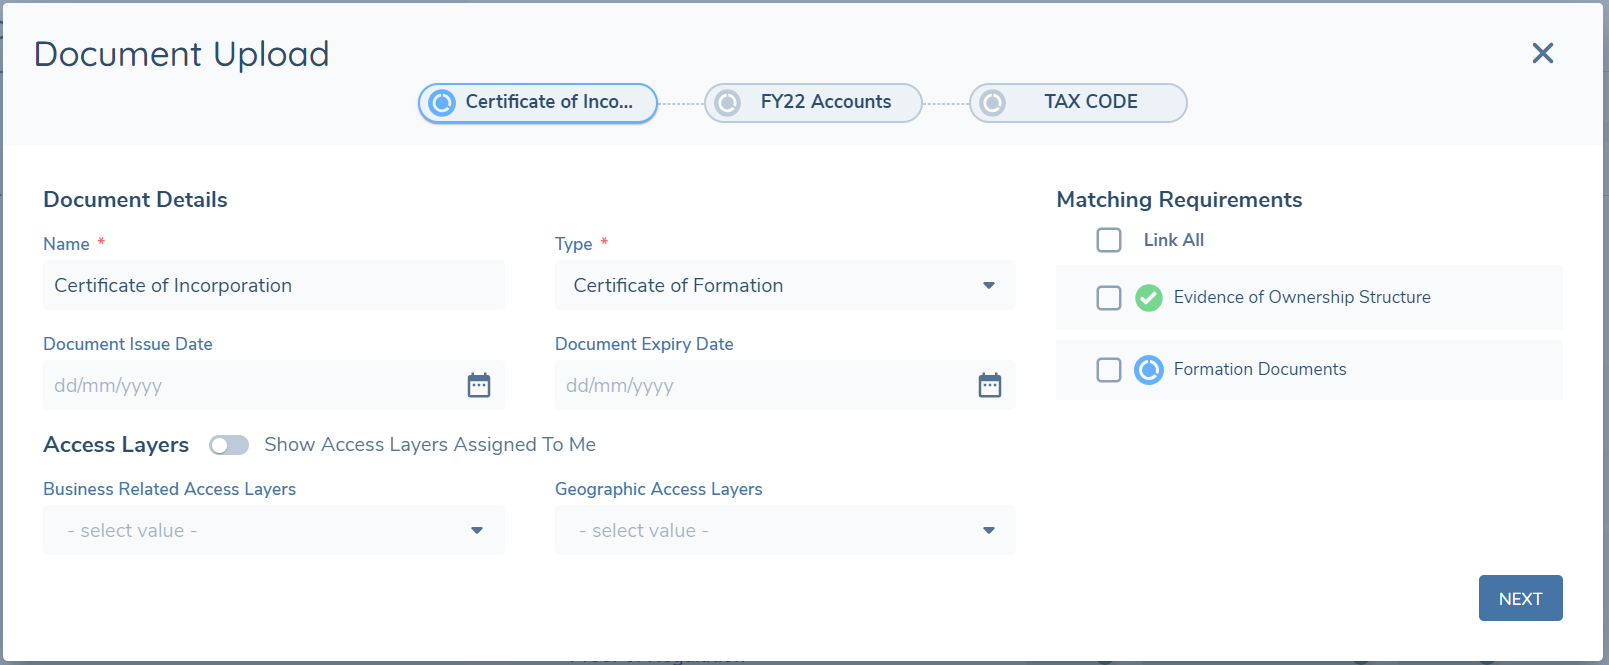This screenshot has width=1609, height=665.
Task: Click the NEXT button
Action: pyautogui.click(x=1520, y=598)
